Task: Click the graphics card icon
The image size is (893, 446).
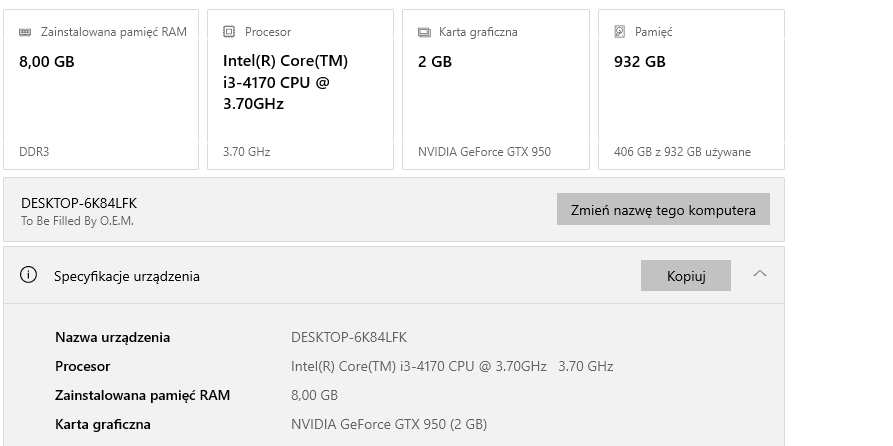Action: click(x=424, y=32)
